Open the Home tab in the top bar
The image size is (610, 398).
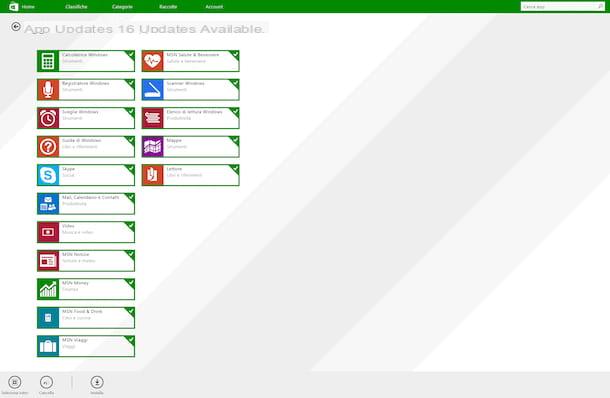(x=28, y=7)
